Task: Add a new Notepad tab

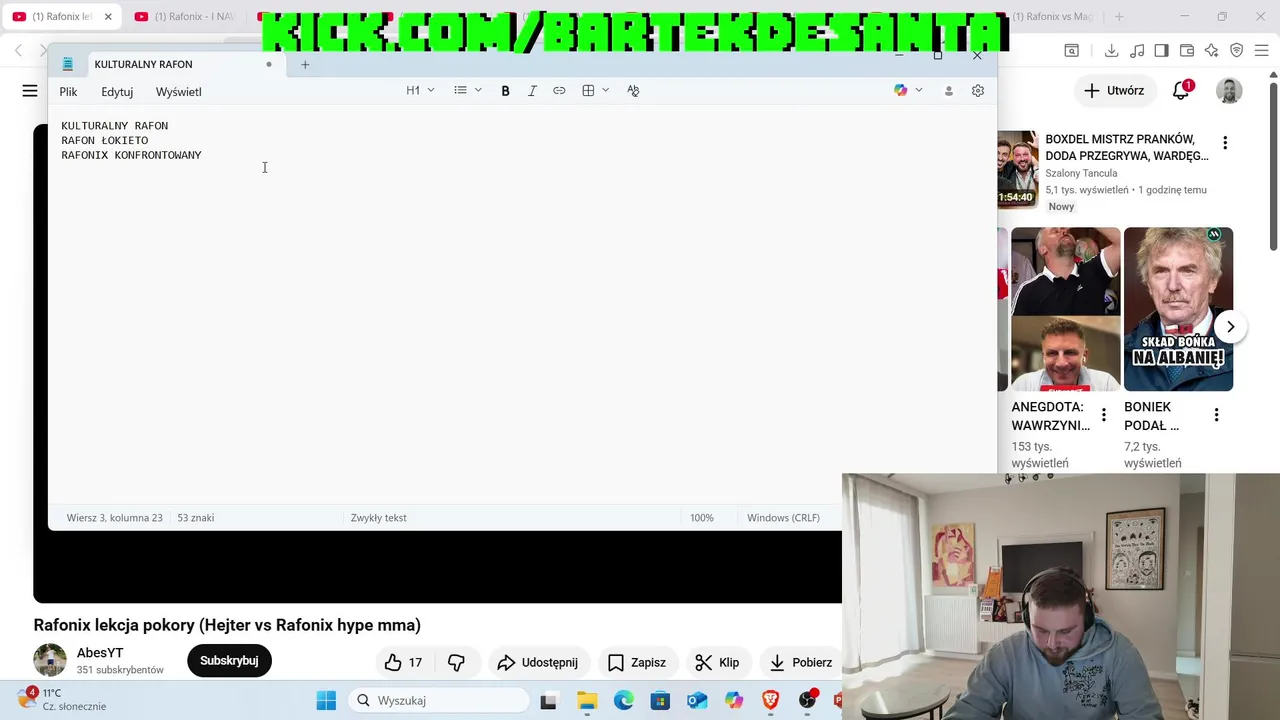Action: pos(305,65)
